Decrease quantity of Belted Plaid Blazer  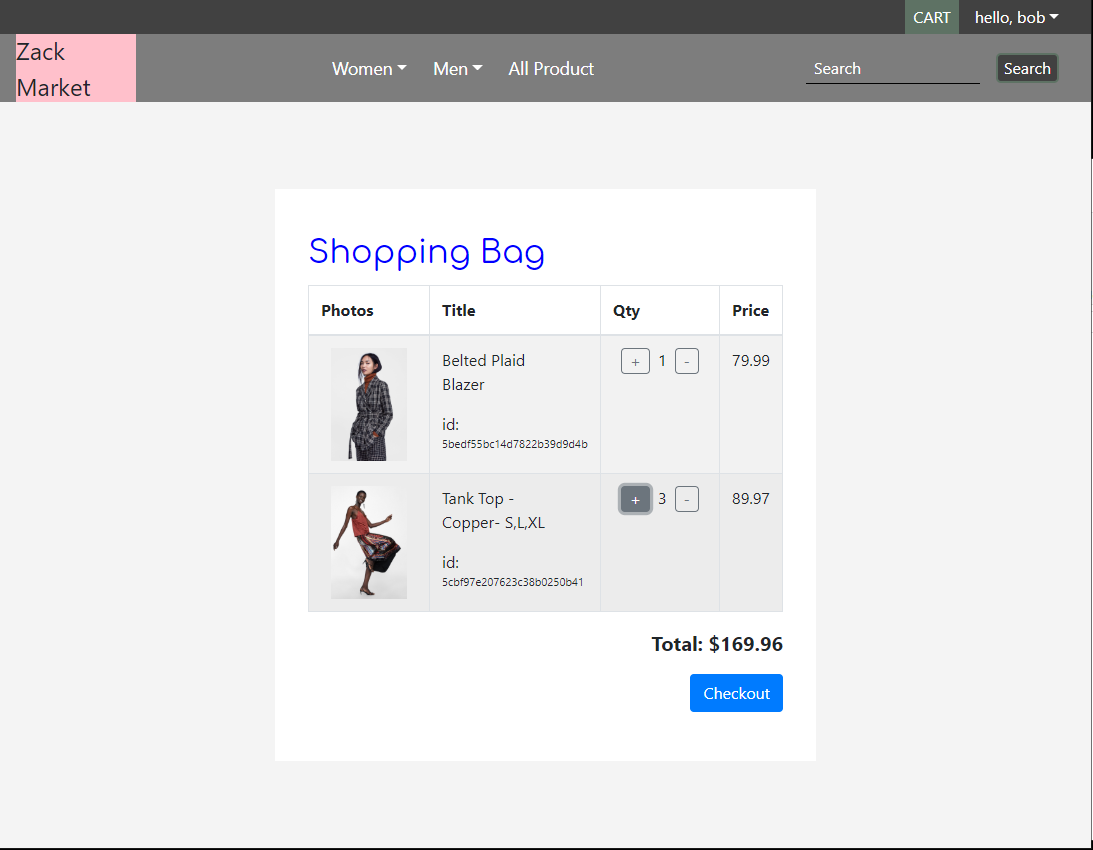coord(687,361)
